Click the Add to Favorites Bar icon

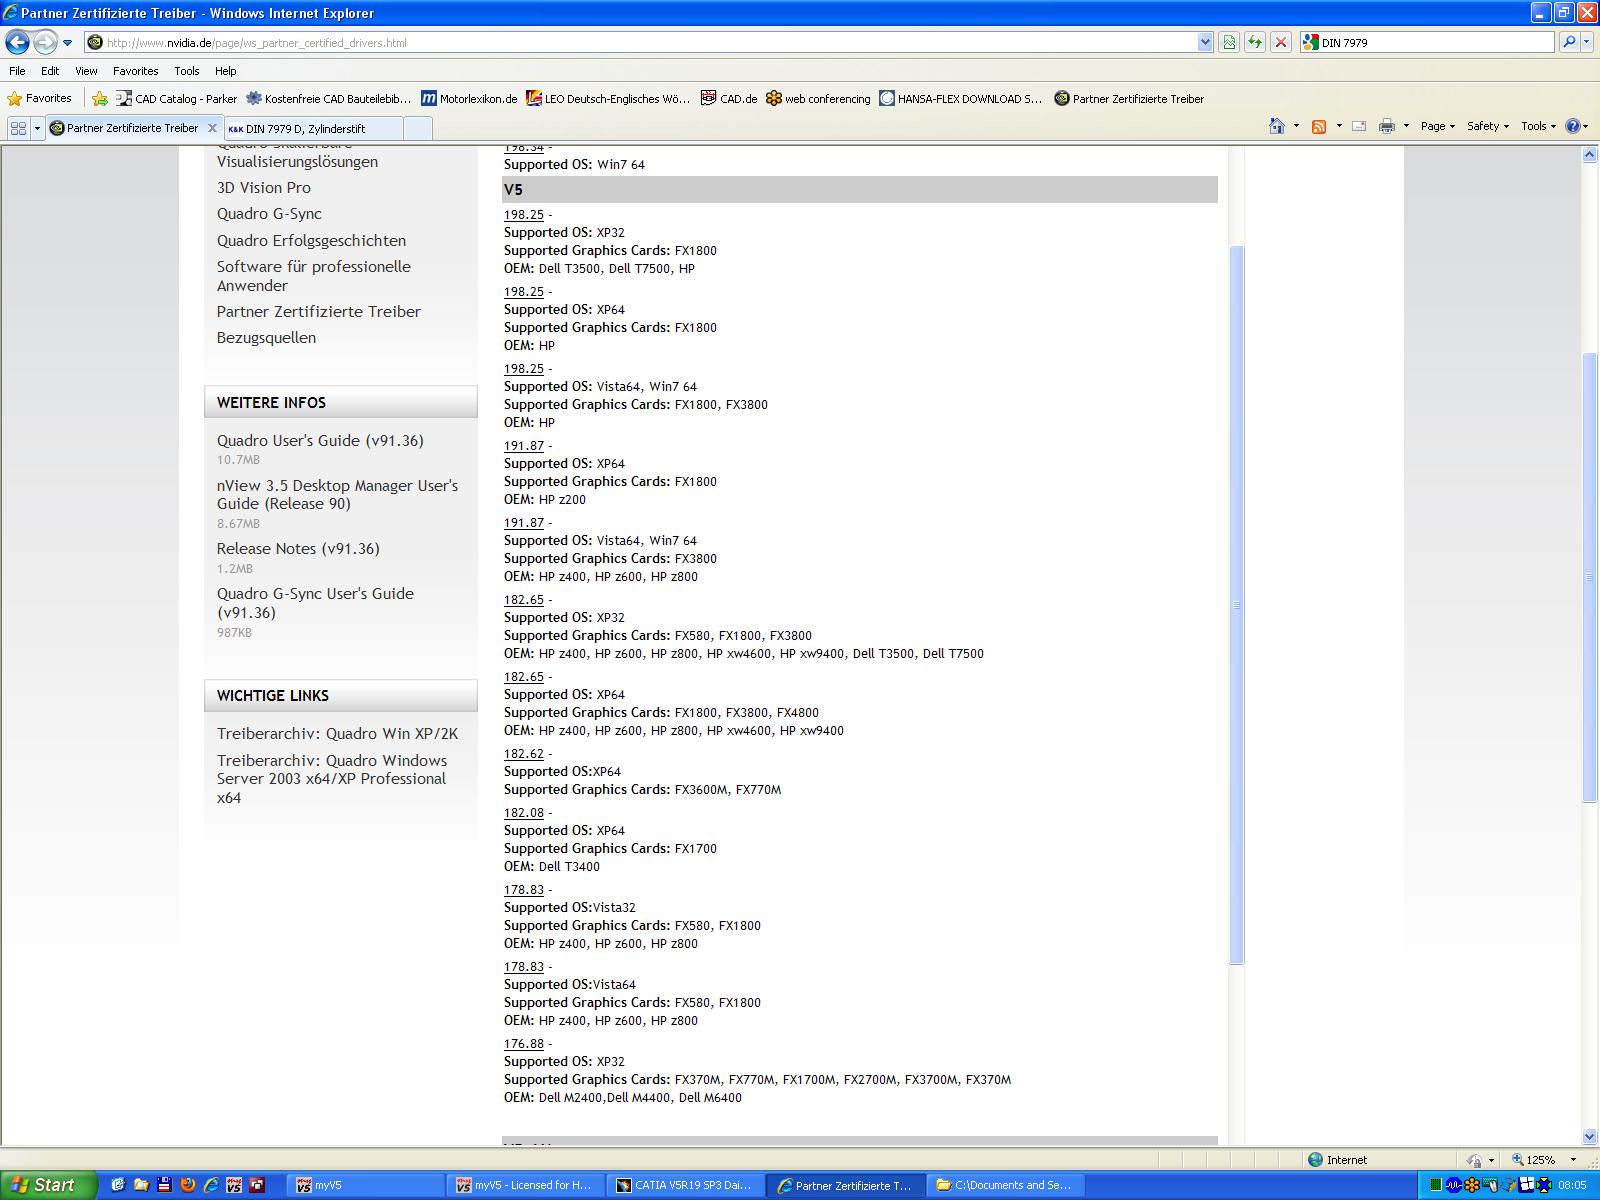(x=100, y=98)
